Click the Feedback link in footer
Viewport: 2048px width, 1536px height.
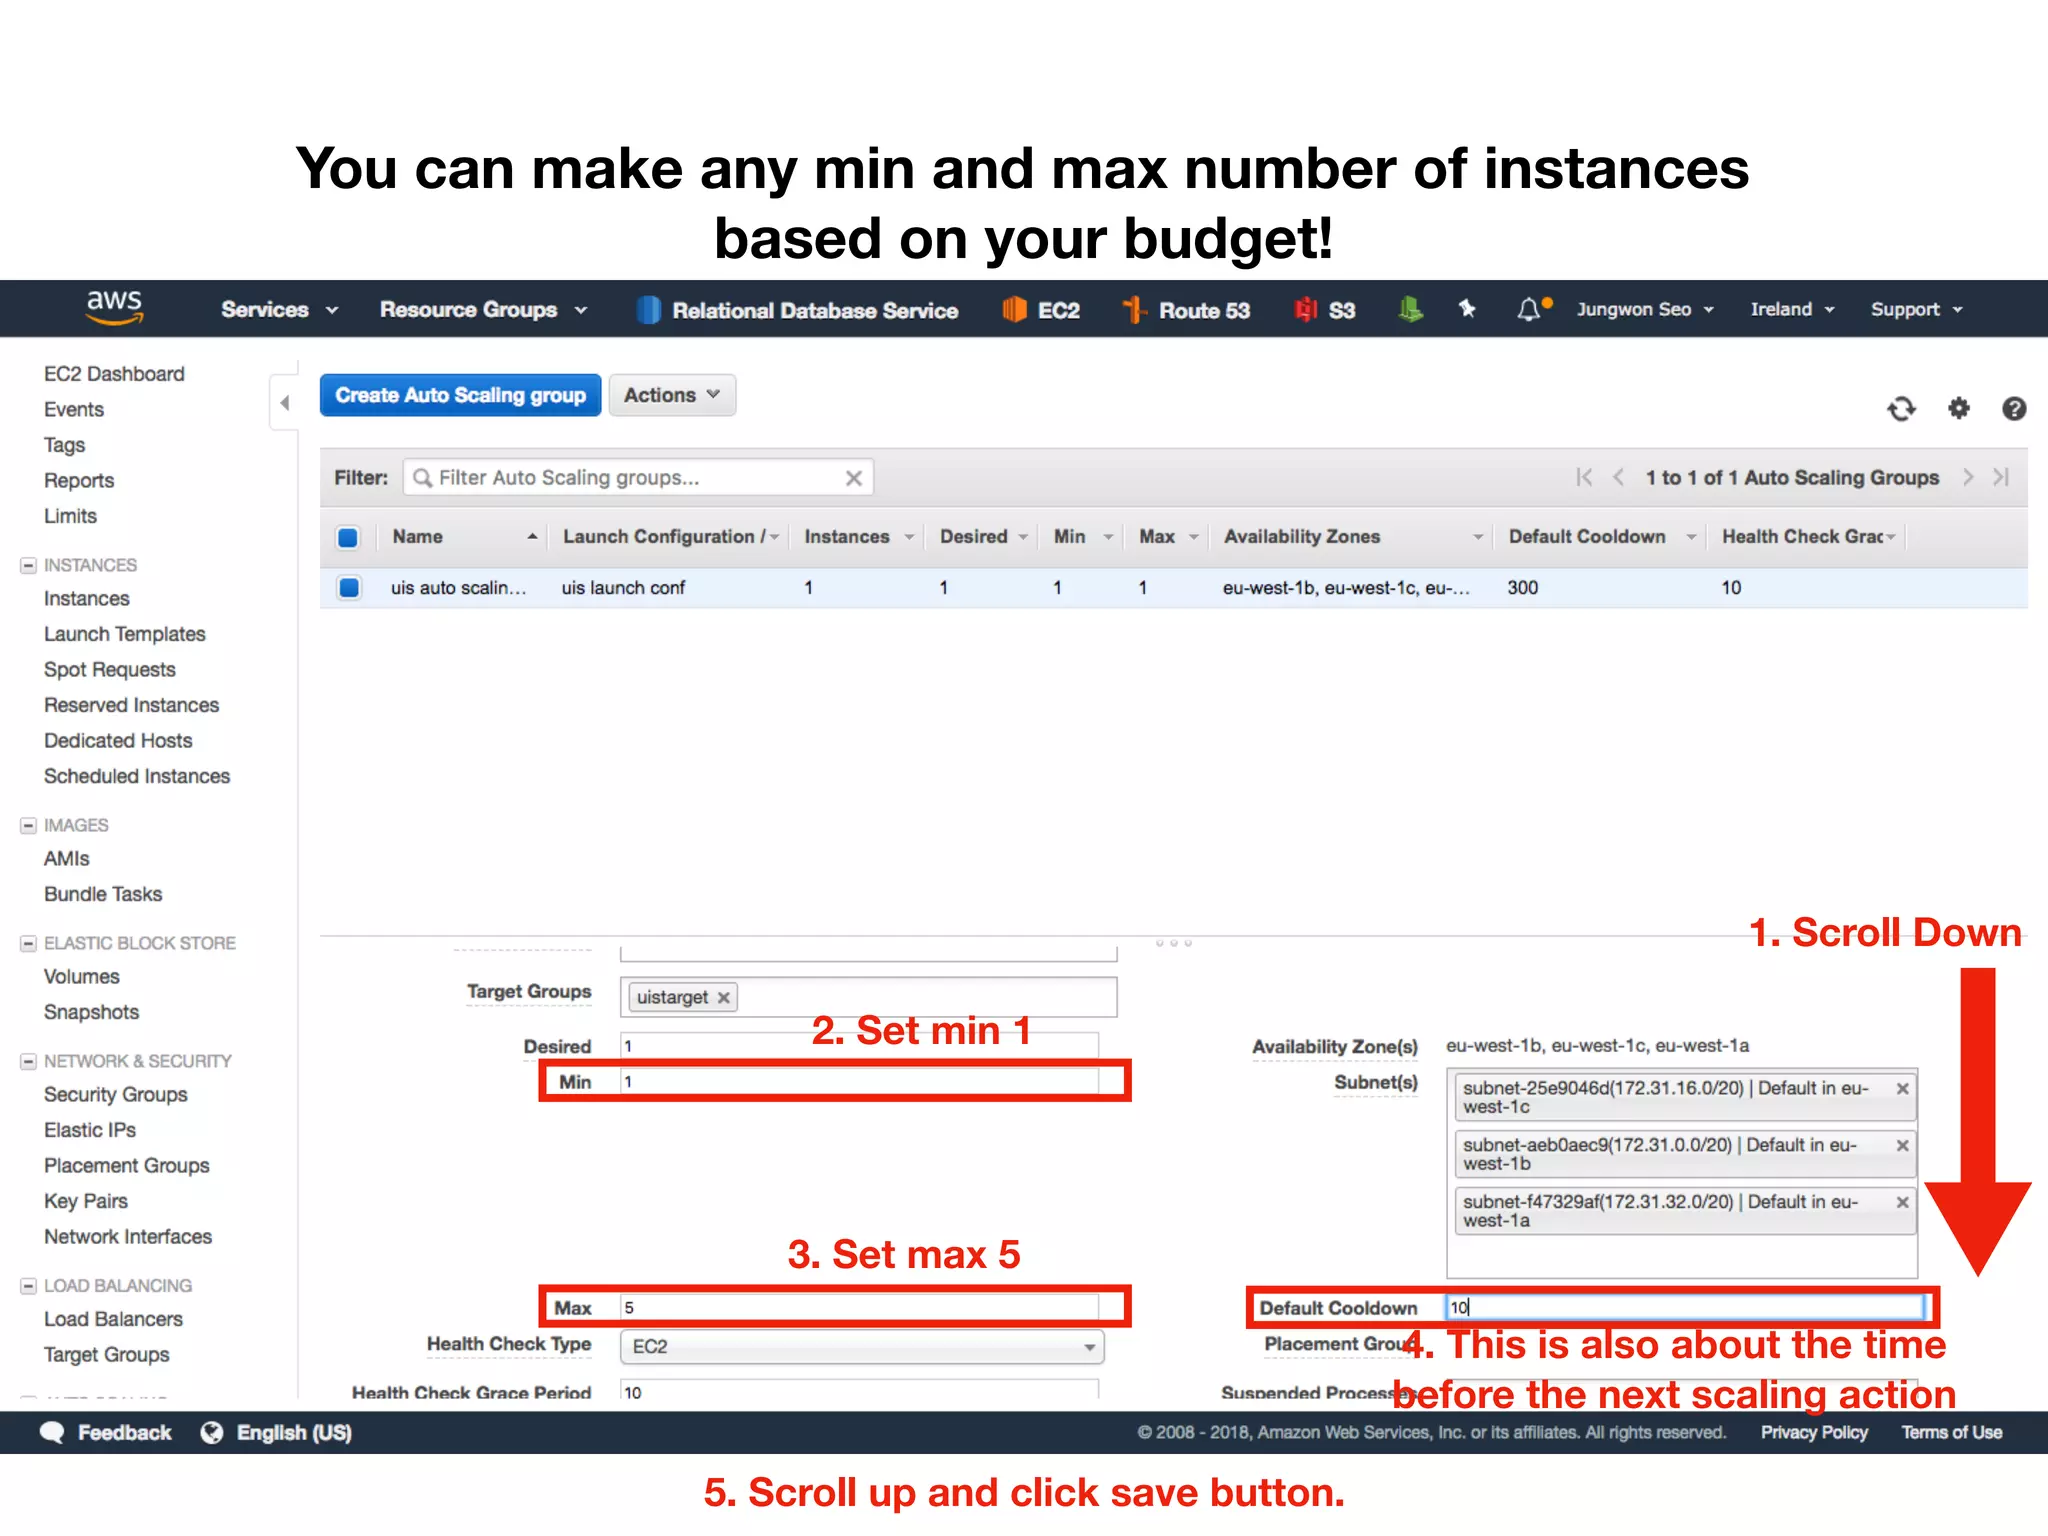point(125,1433)
